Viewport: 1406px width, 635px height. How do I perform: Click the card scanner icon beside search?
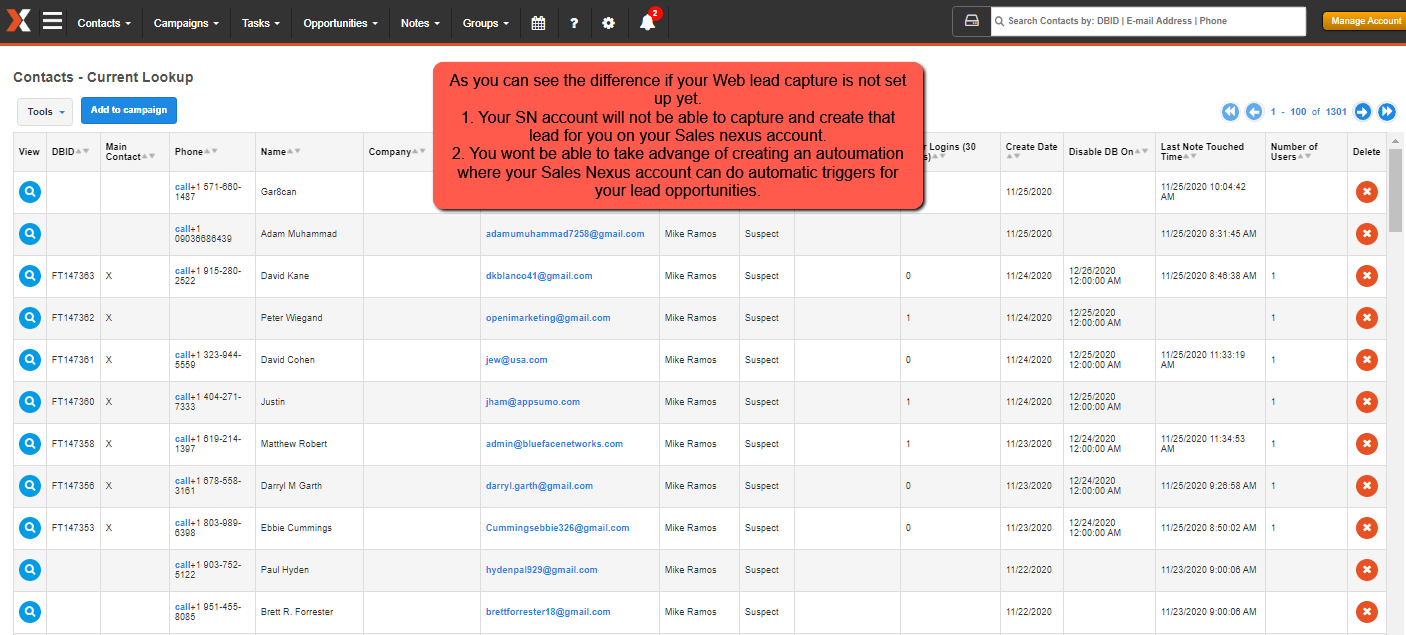971,21
